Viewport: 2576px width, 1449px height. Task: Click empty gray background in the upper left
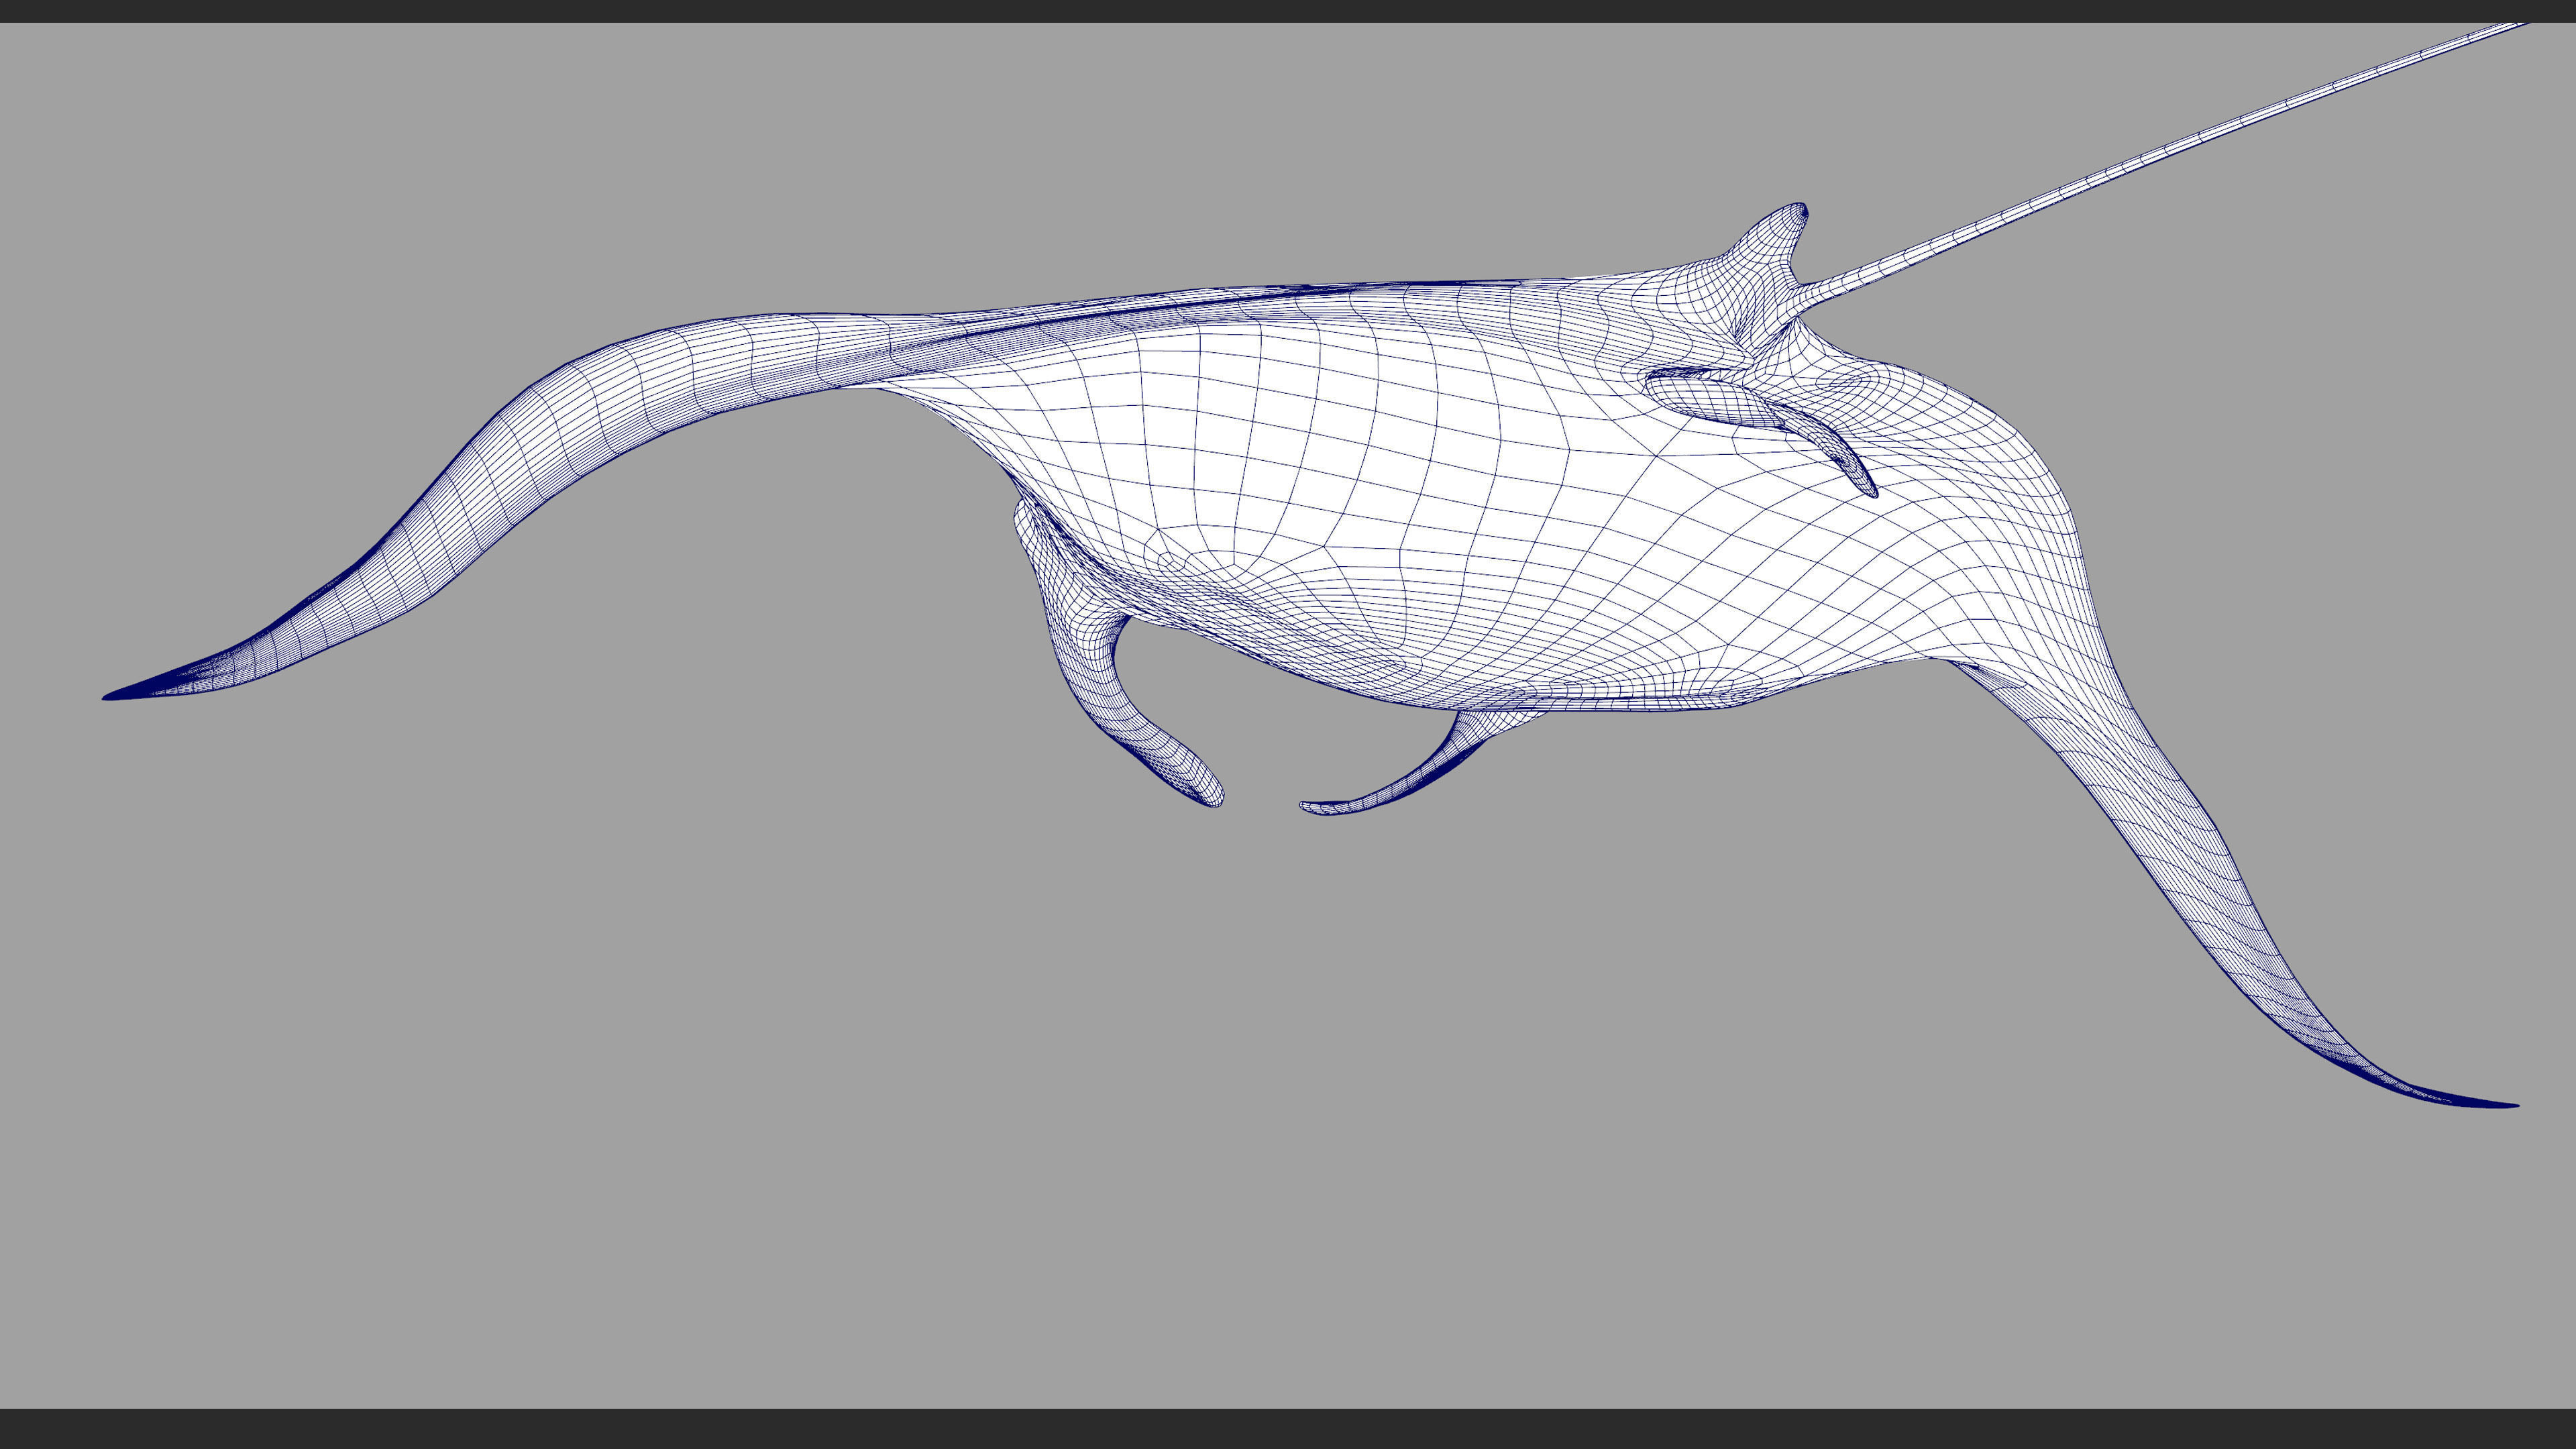coord(300,150)
